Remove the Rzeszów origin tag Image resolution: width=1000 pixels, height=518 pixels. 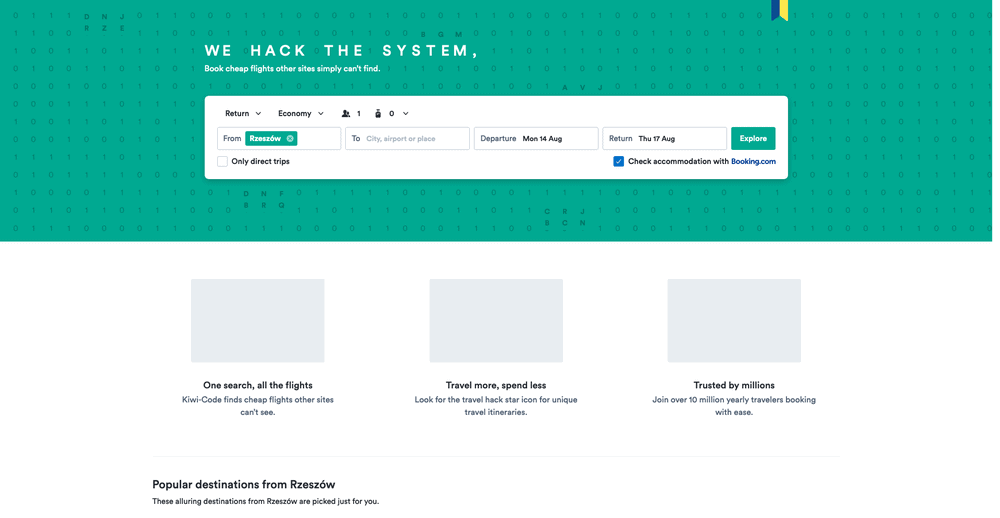(290, 138)
